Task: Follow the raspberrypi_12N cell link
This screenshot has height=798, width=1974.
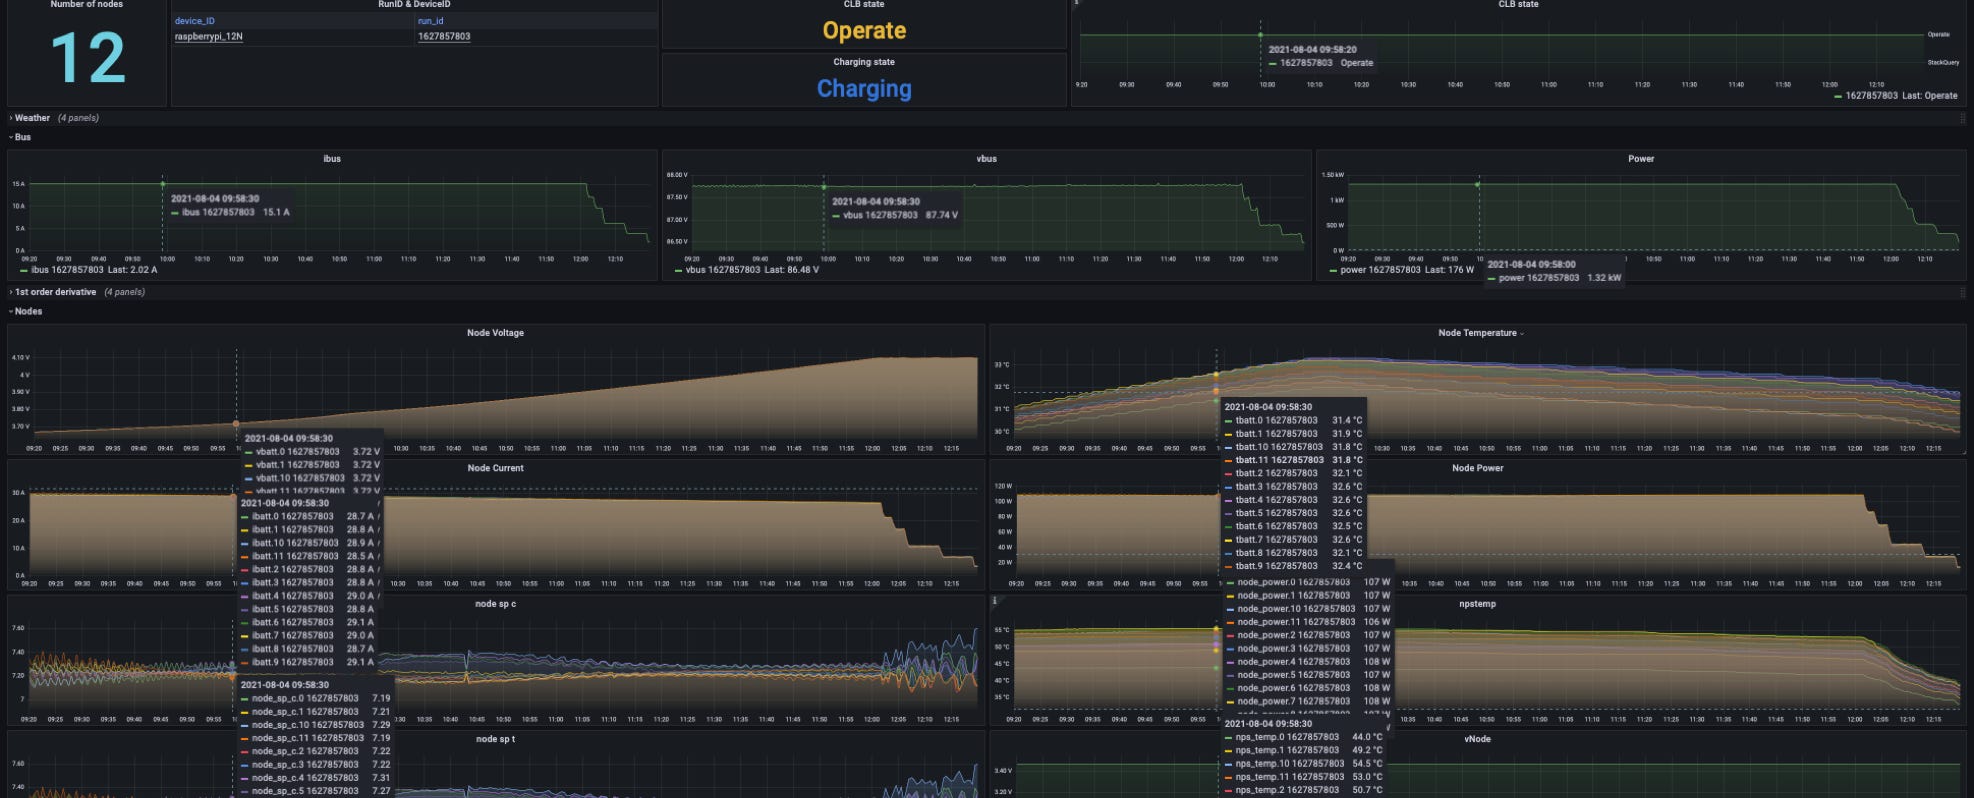Action: pyautogui.click(x=208, y=36)
